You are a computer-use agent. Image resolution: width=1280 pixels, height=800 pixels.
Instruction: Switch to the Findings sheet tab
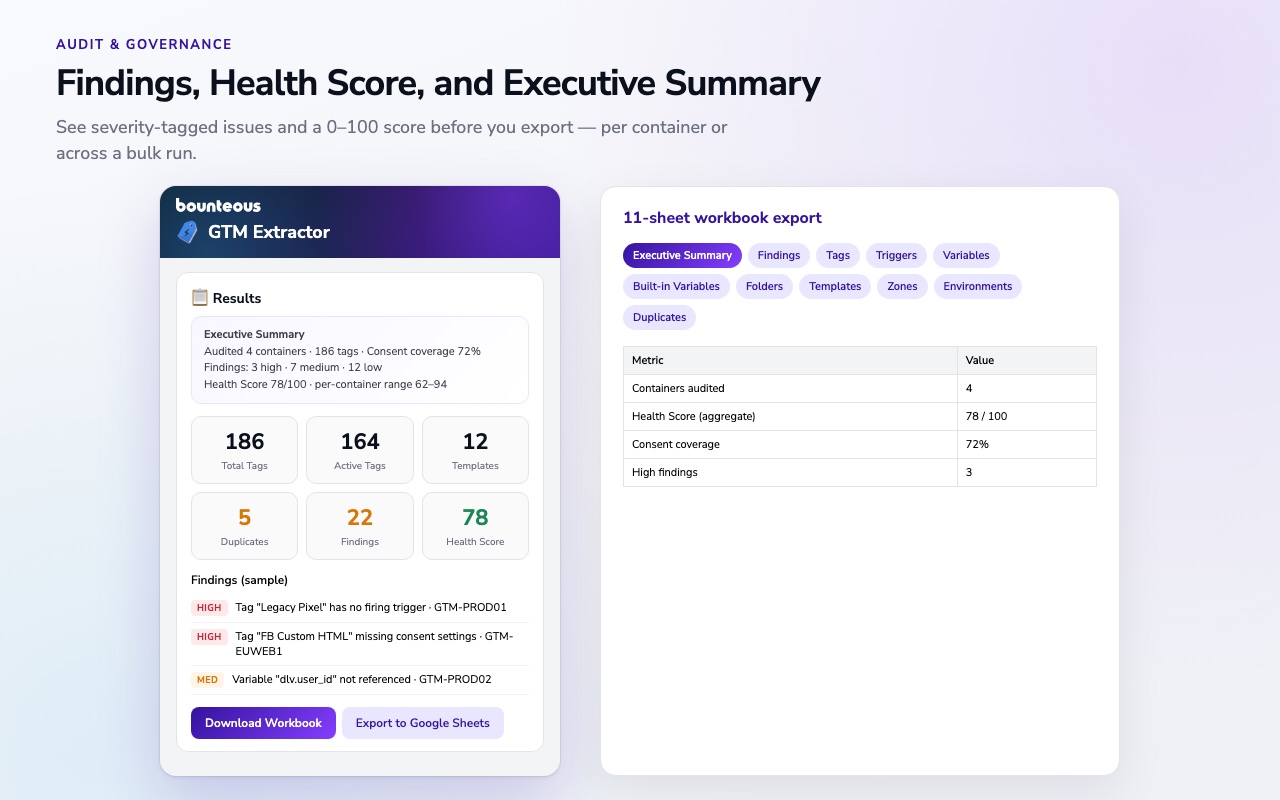click(x=779, y=255)
